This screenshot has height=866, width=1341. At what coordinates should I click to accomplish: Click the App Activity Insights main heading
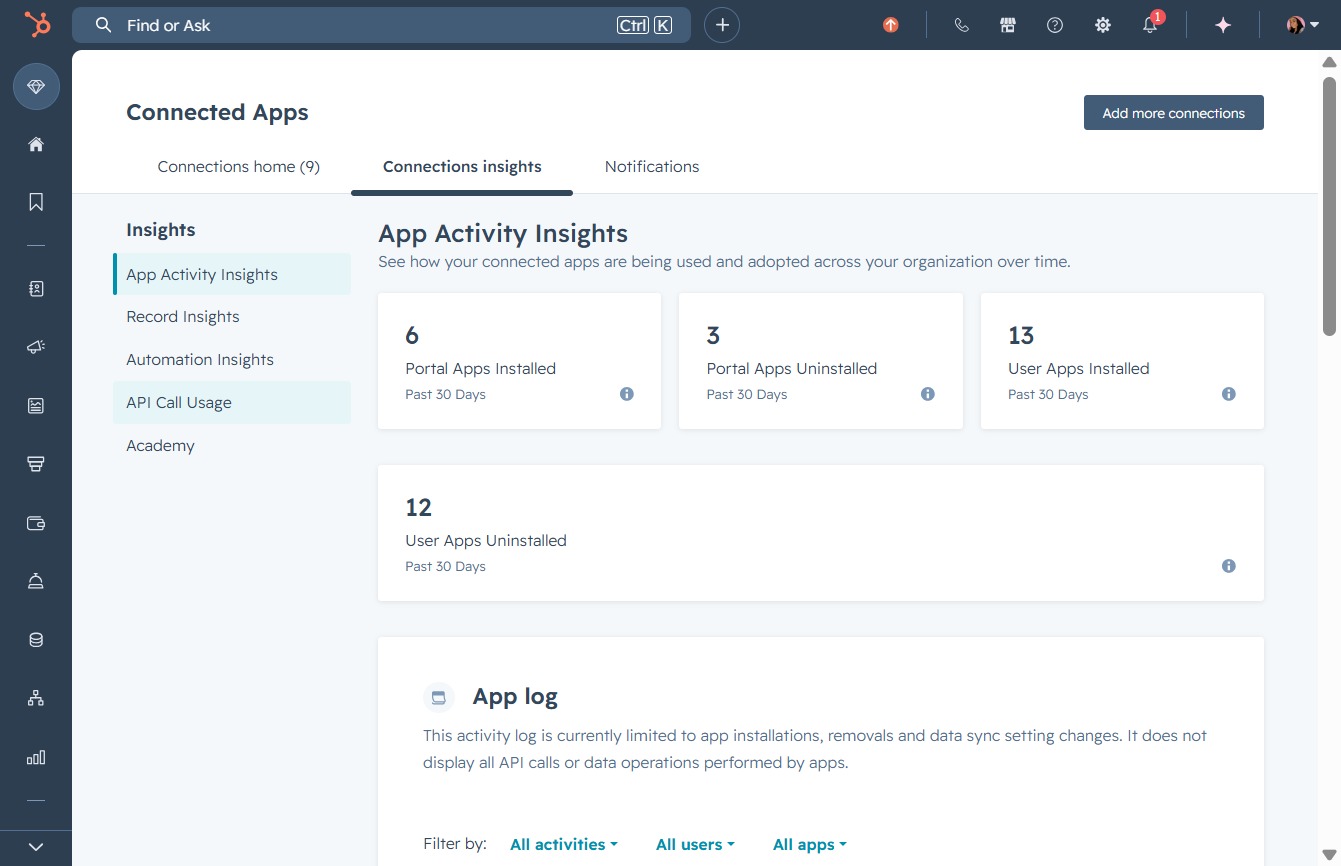tap(503, 234)
